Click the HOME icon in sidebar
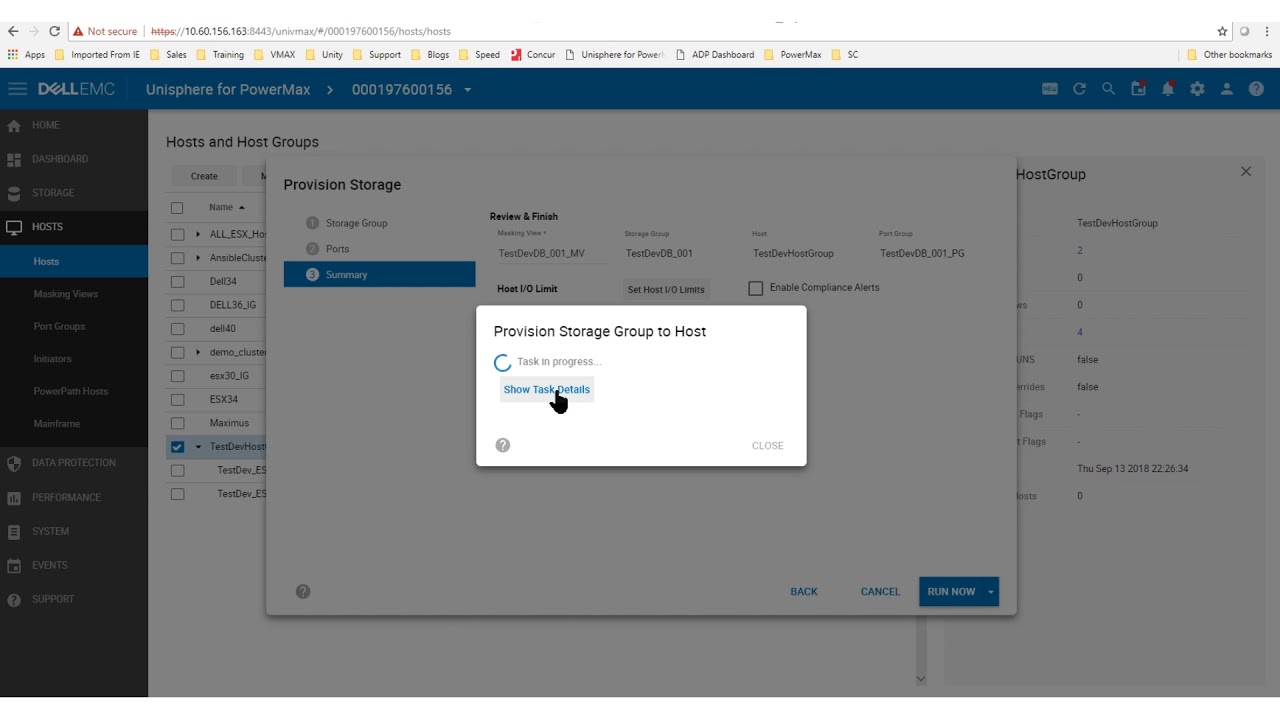Image resolution: width=1280 pixels, height=720 pixels. [x=14, y=126]
